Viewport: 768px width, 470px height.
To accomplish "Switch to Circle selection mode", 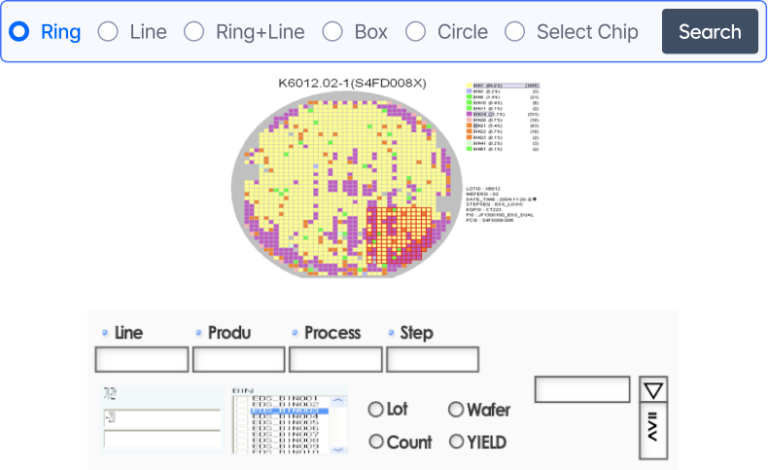I will 415,32.
